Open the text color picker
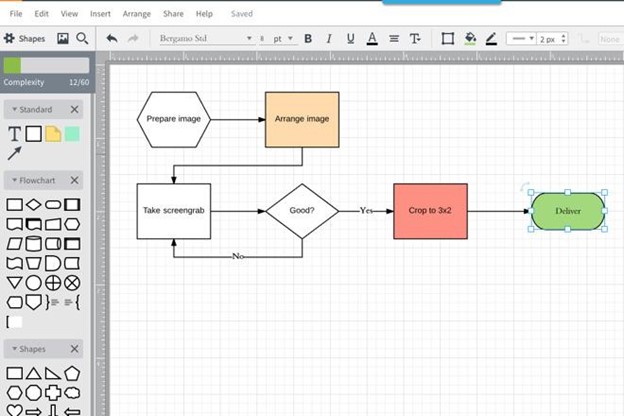This screenshot has width=624, height=416. [372, 39]
